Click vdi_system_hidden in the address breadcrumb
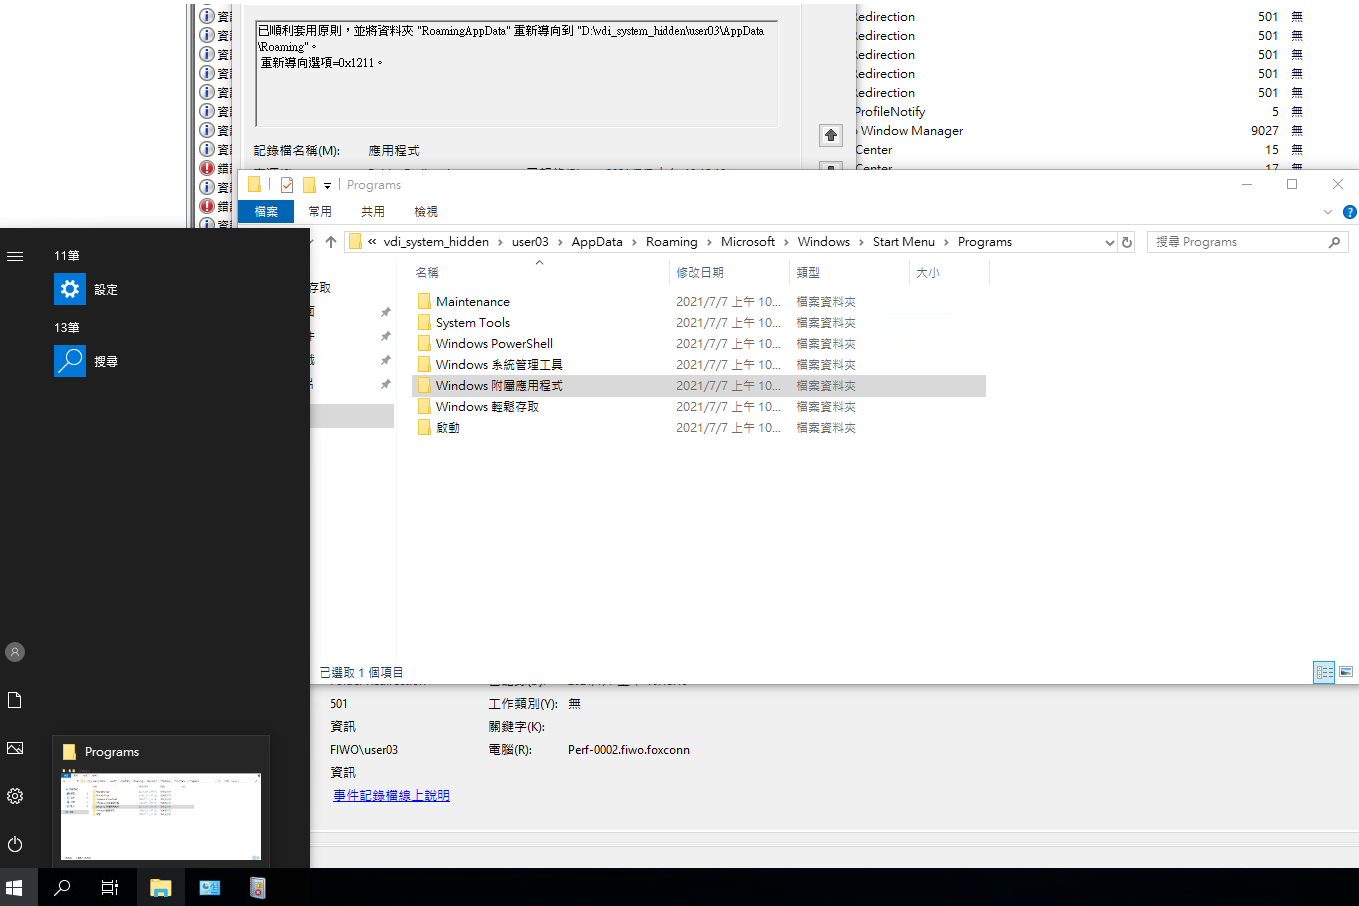 pos(436,242)
